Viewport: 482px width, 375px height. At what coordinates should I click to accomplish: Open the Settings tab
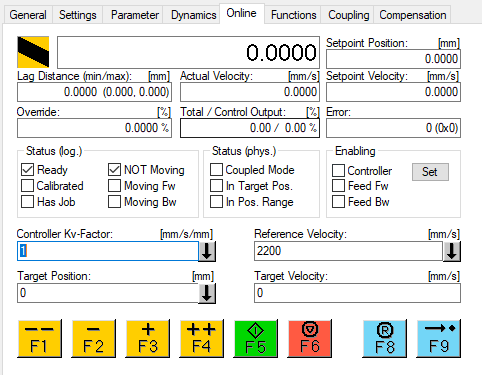(78, 15)
